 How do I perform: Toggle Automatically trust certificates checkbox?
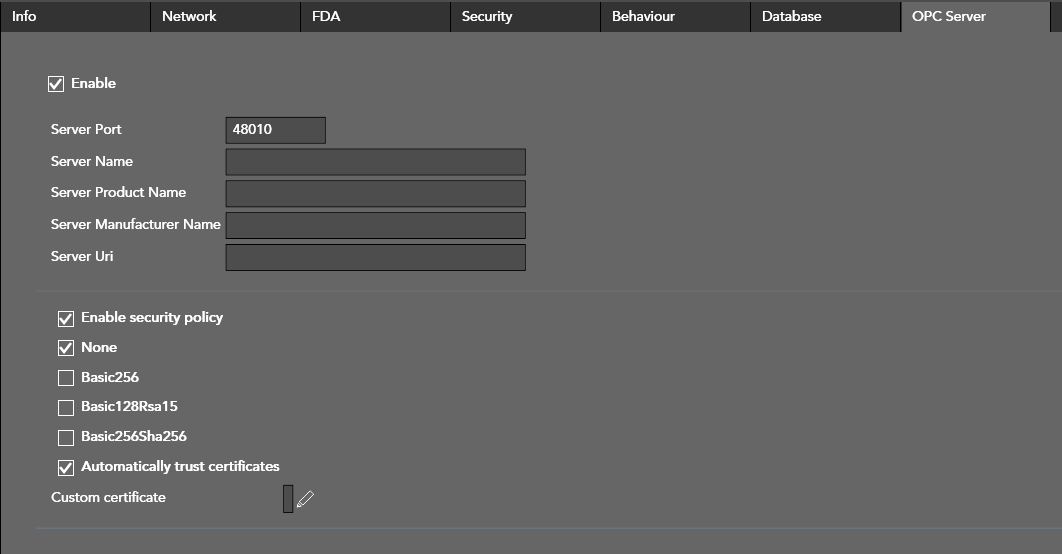click(x=66, y=467)
